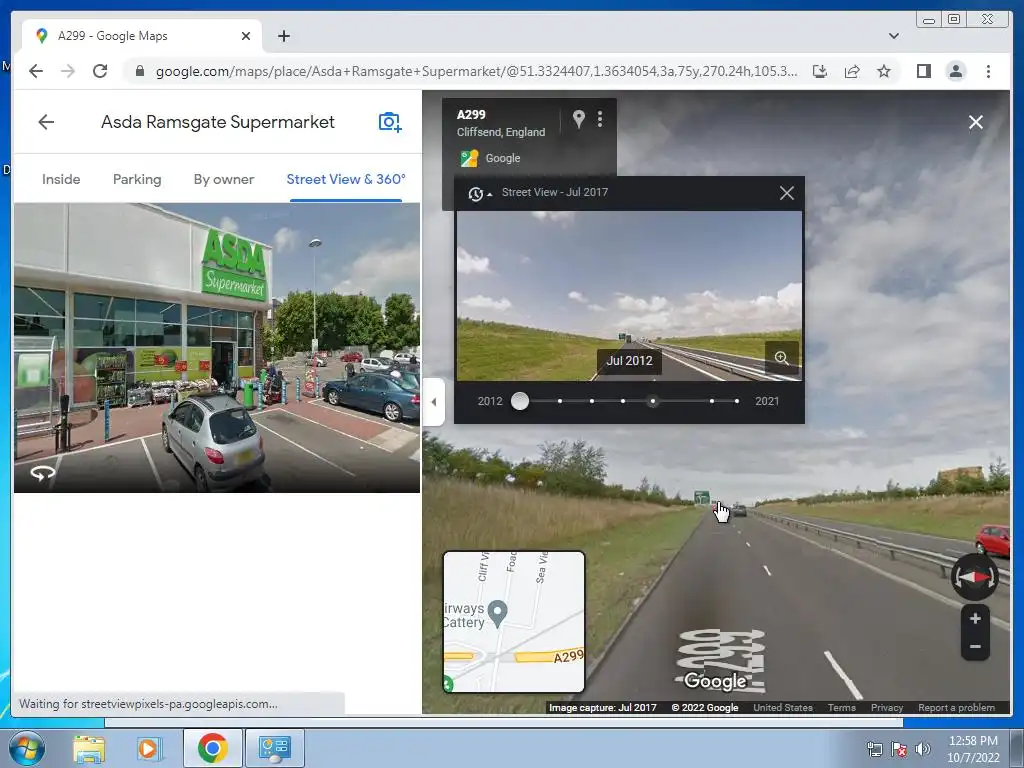Click the Street View compass
The height and width of the screenshot is (768, 1024).
coord(974,577)
